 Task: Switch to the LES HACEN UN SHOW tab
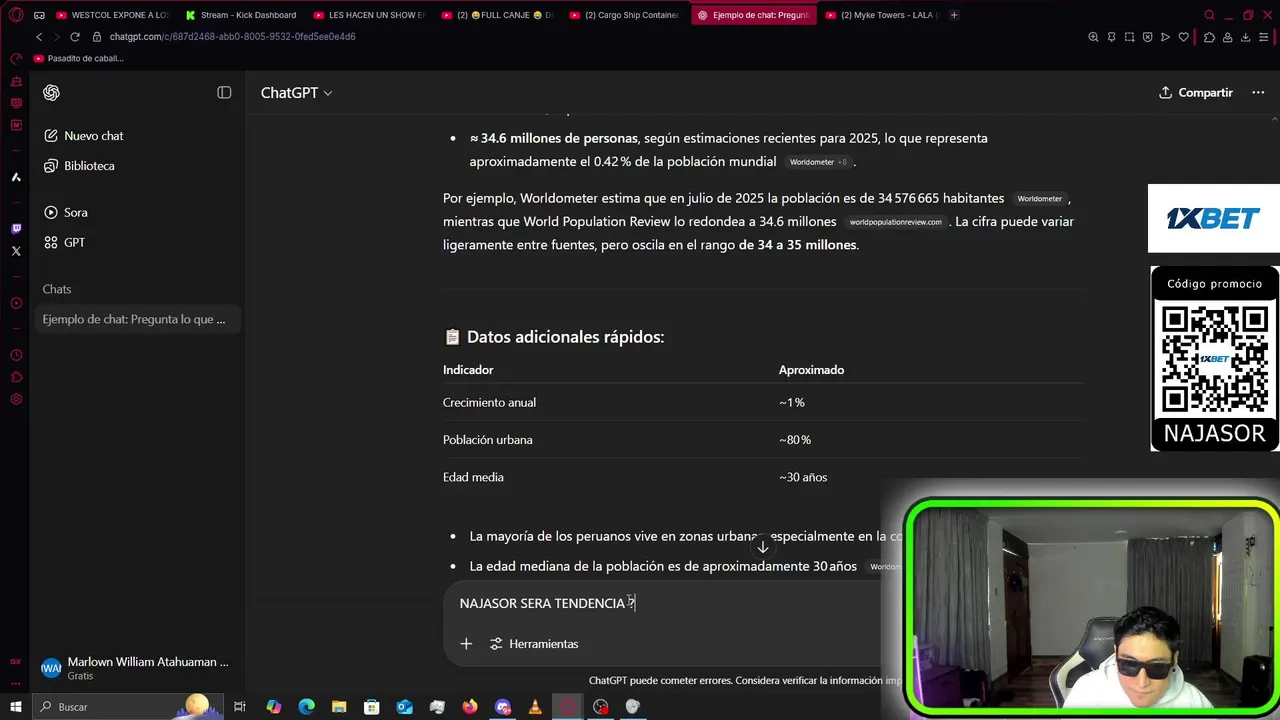(x=369, y=15)
